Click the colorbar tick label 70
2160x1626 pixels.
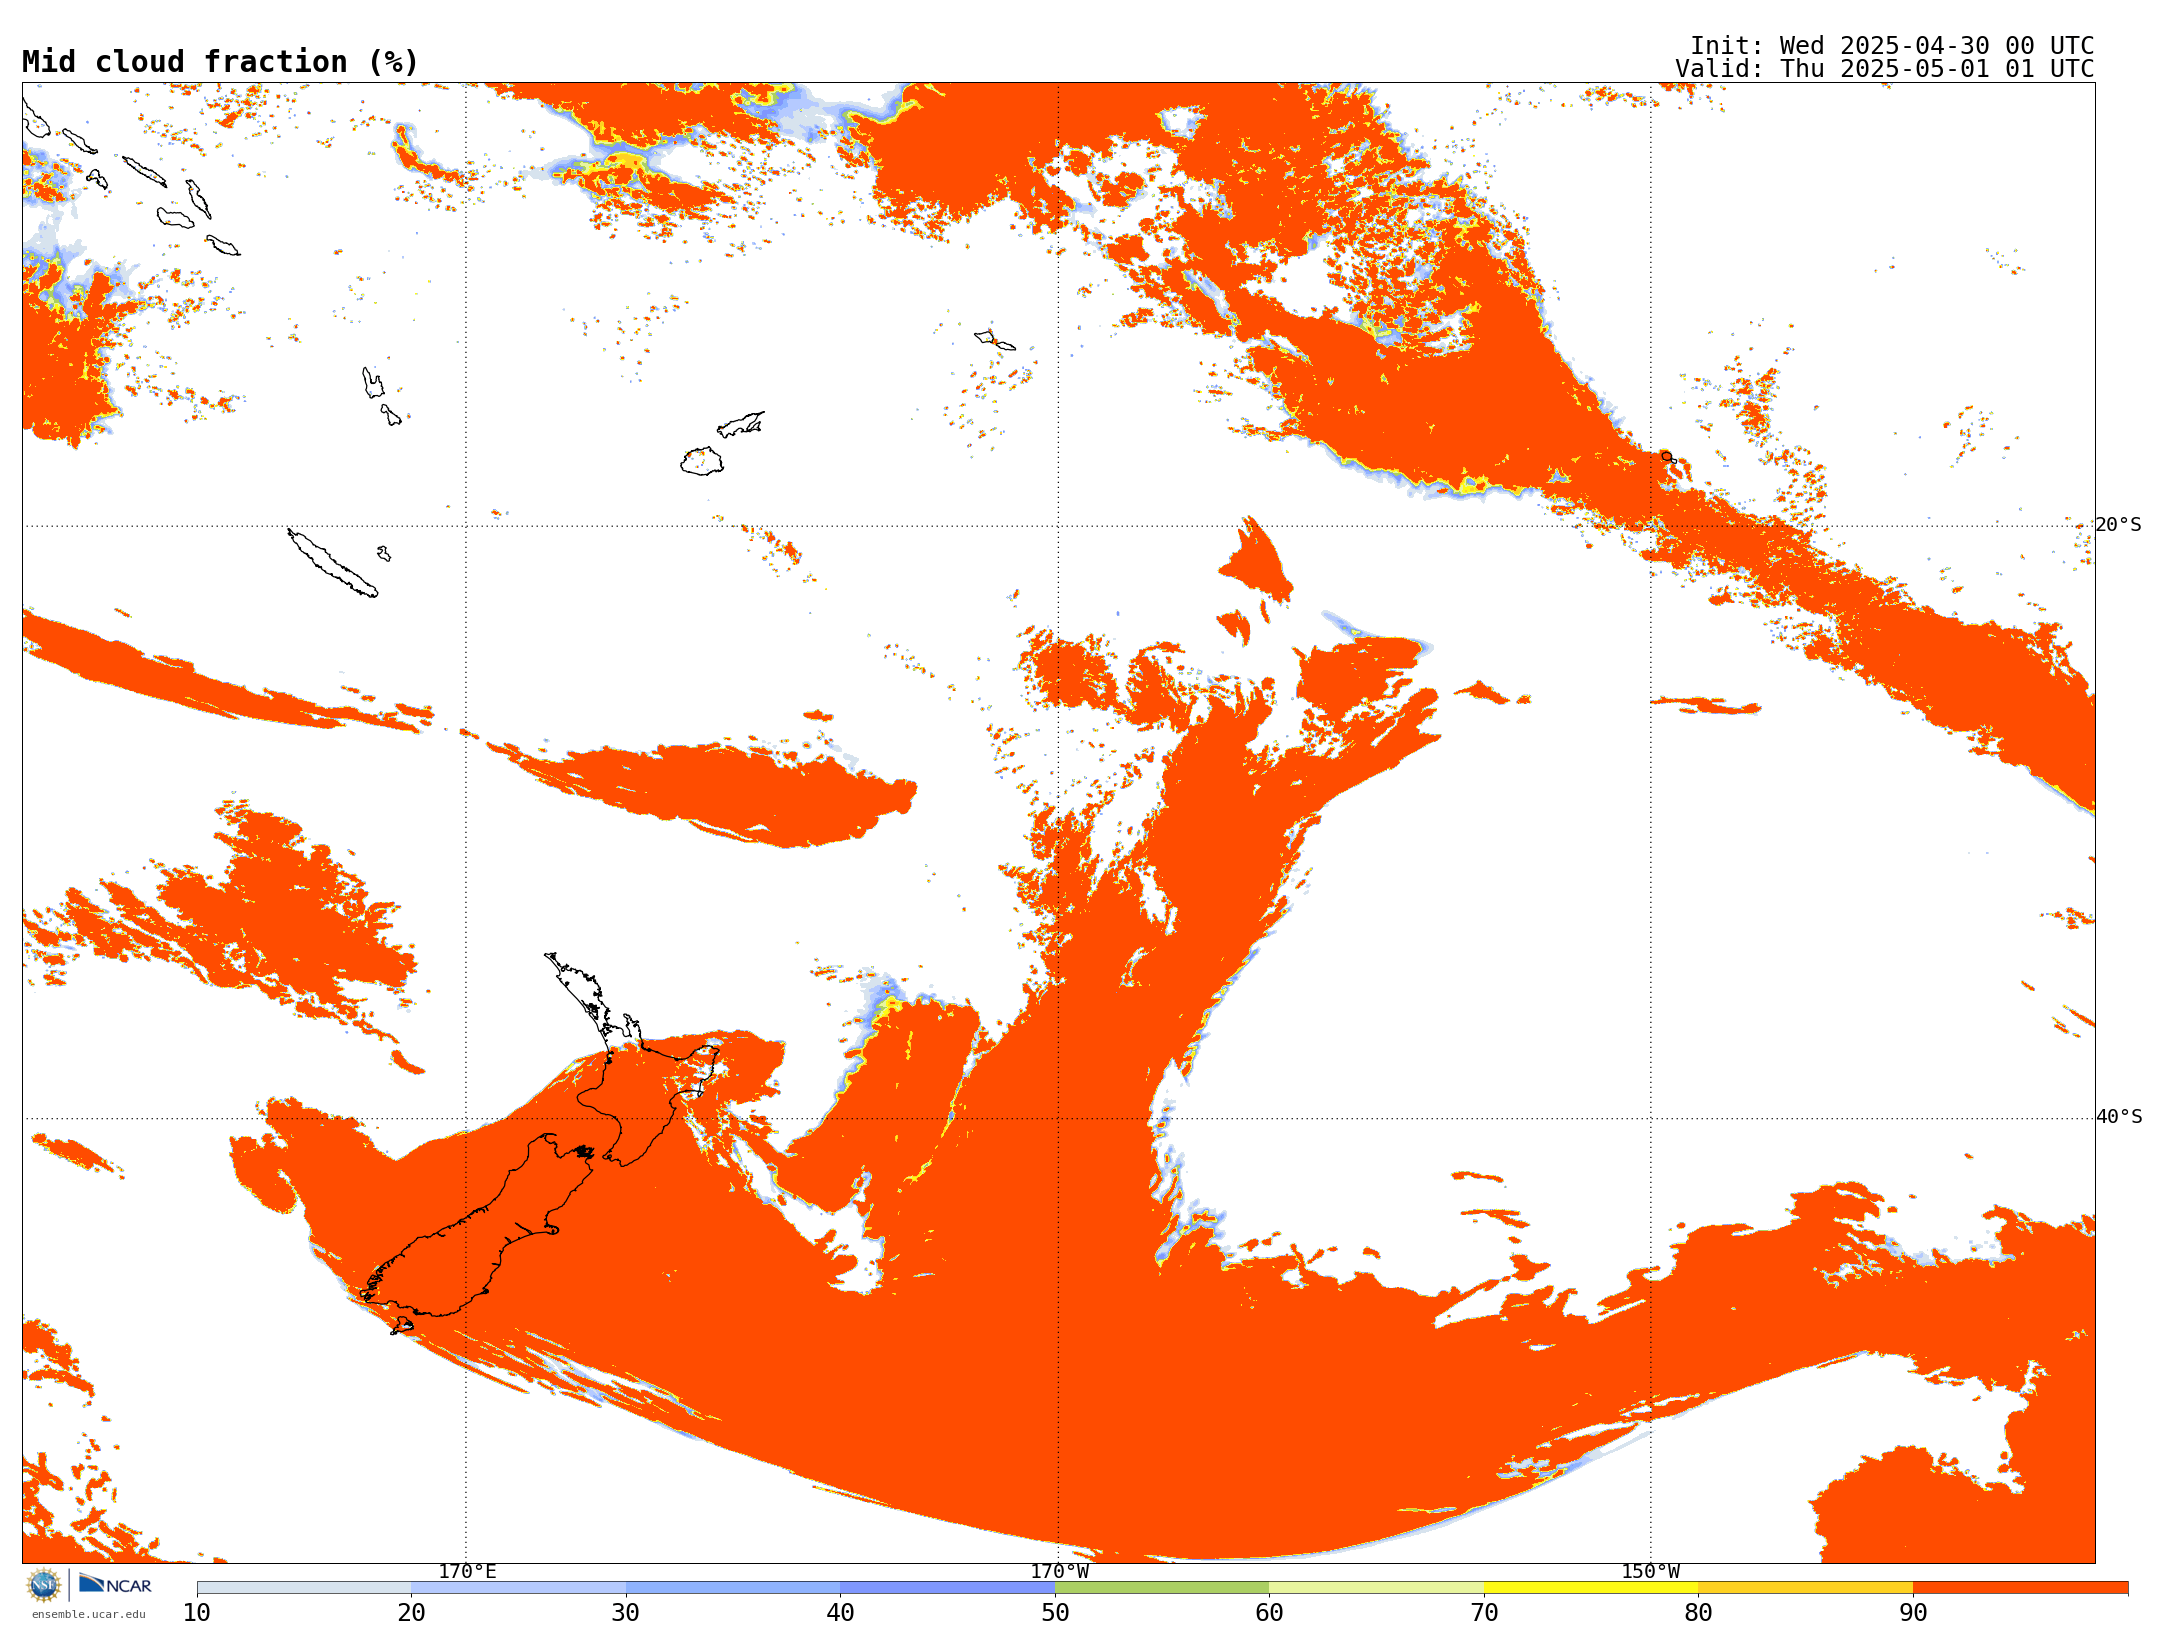click(x=1484, y=1612)
